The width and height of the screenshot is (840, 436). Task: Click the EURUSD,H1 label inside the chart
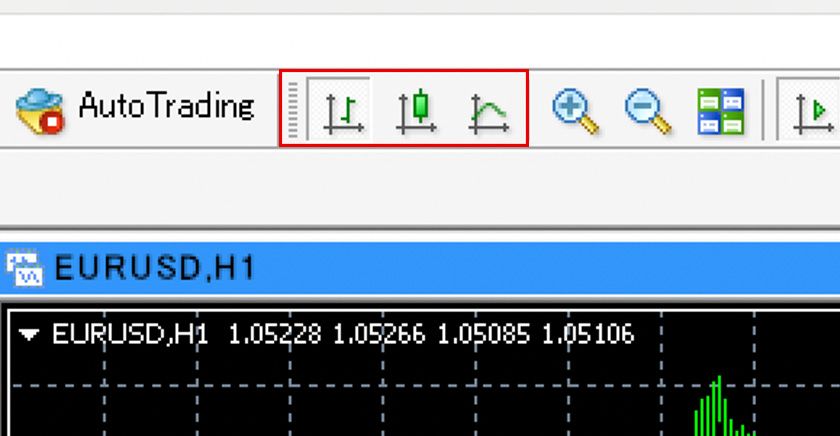pos(130,334)
